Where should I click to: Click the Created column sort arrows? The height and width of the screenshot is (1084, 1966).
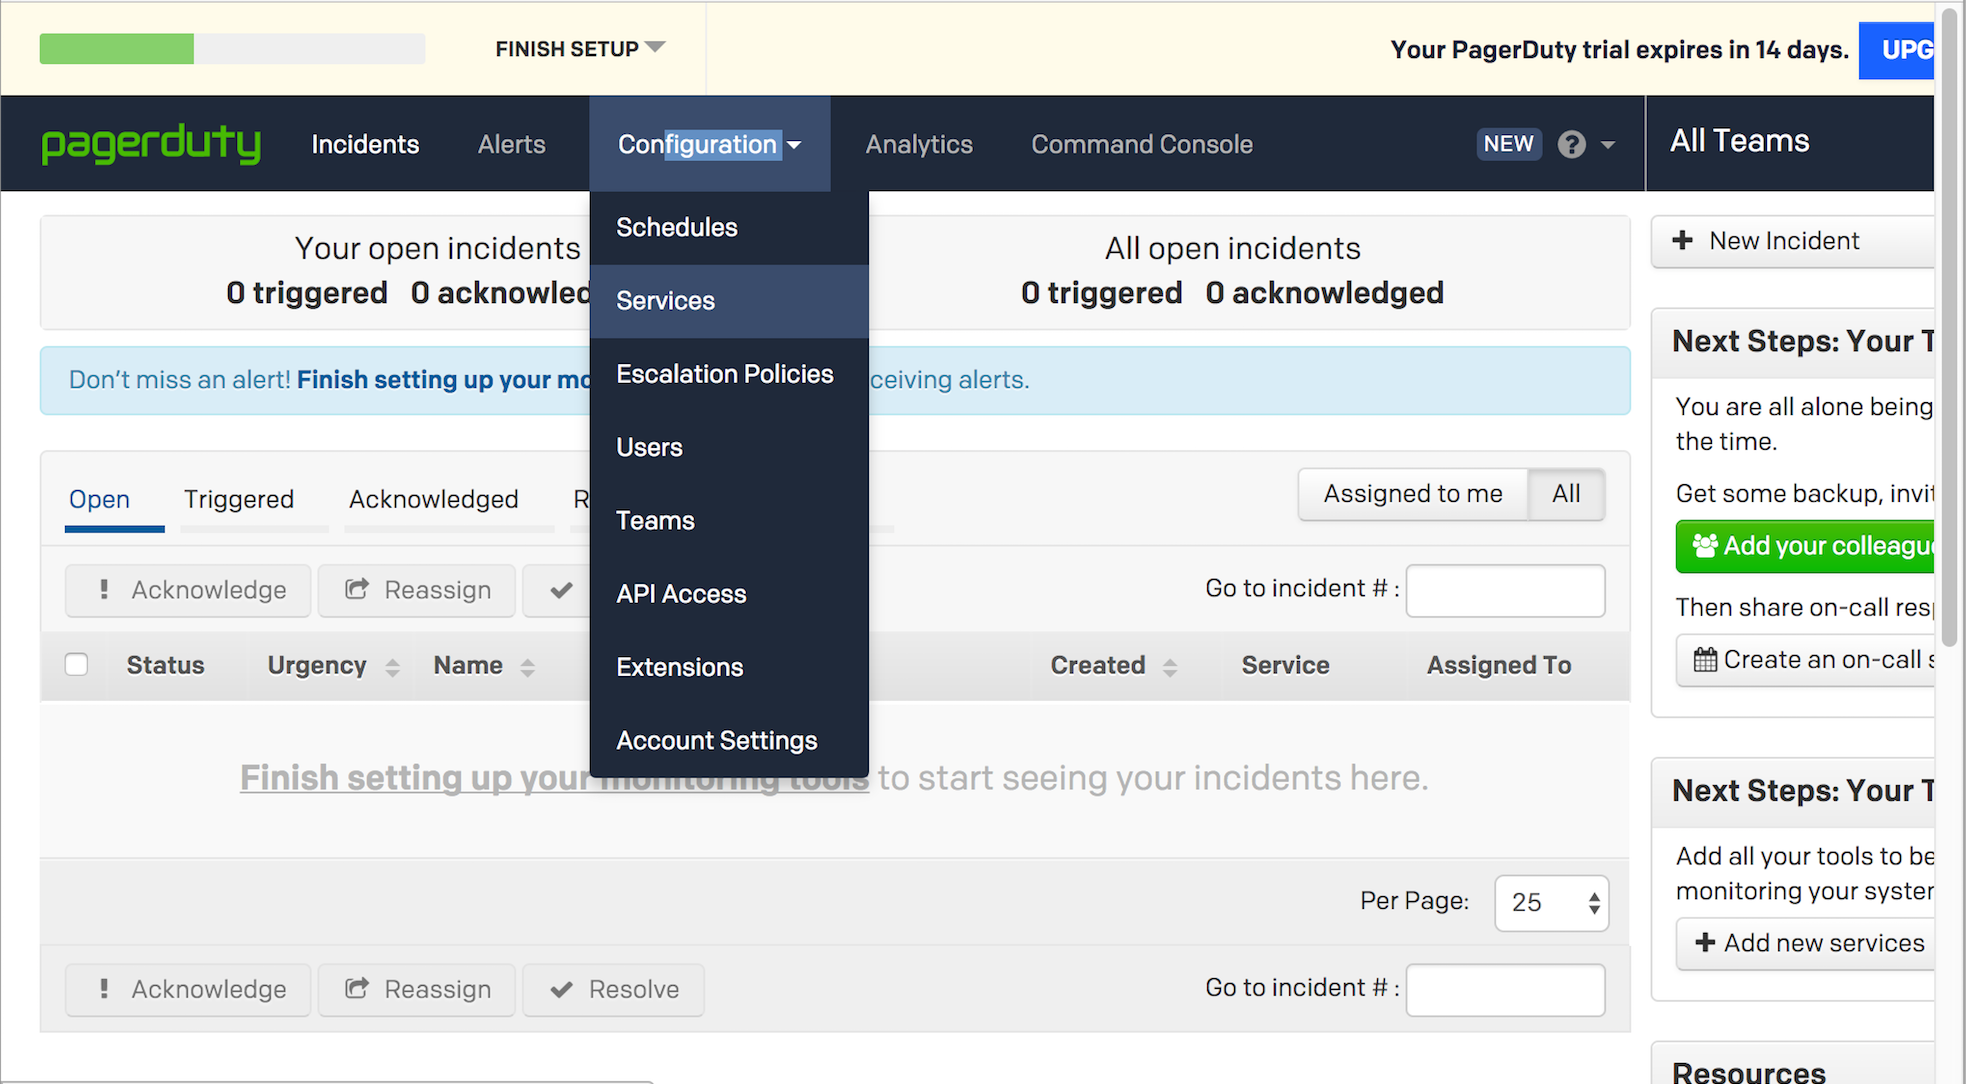click(1170, 667)
